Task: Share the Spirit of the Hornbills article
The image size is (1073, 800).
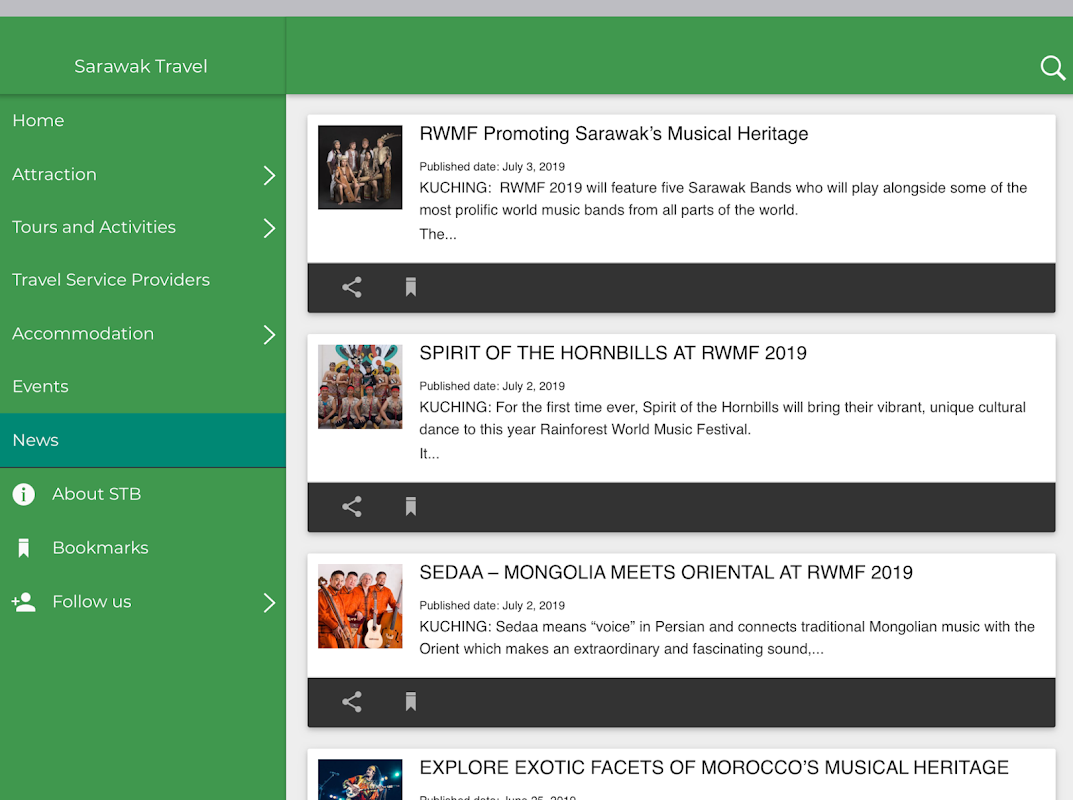Action: (352, 506)
